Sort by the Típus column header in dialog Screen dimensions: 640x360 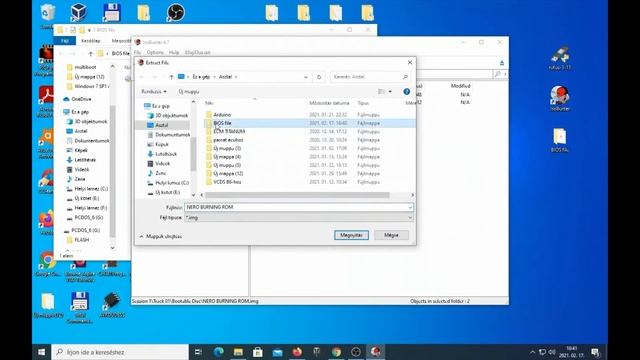coord(363,103)
